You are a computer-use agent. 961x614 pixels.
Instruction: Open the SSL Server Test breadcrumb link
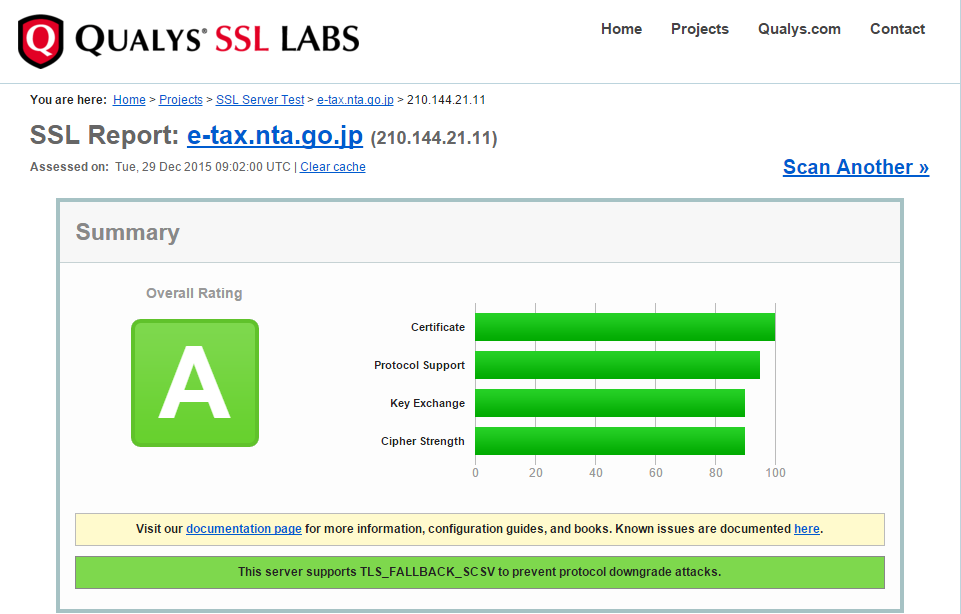coord(260,99)
